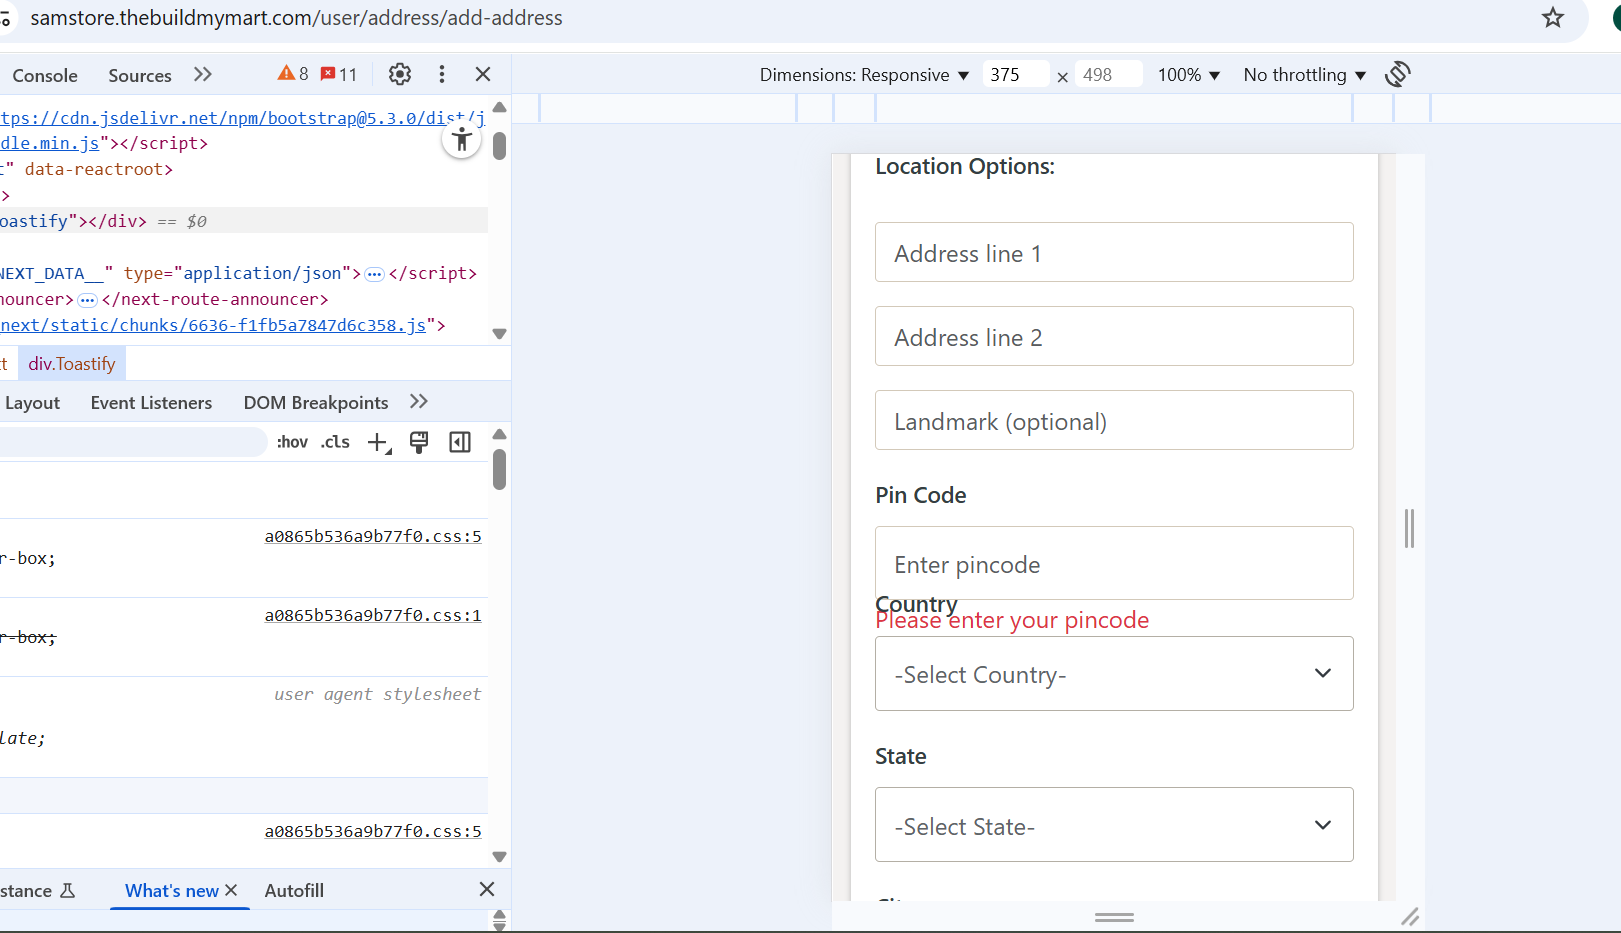
Task: Grab the viewport right resize handle
Action: [1409, 528]
